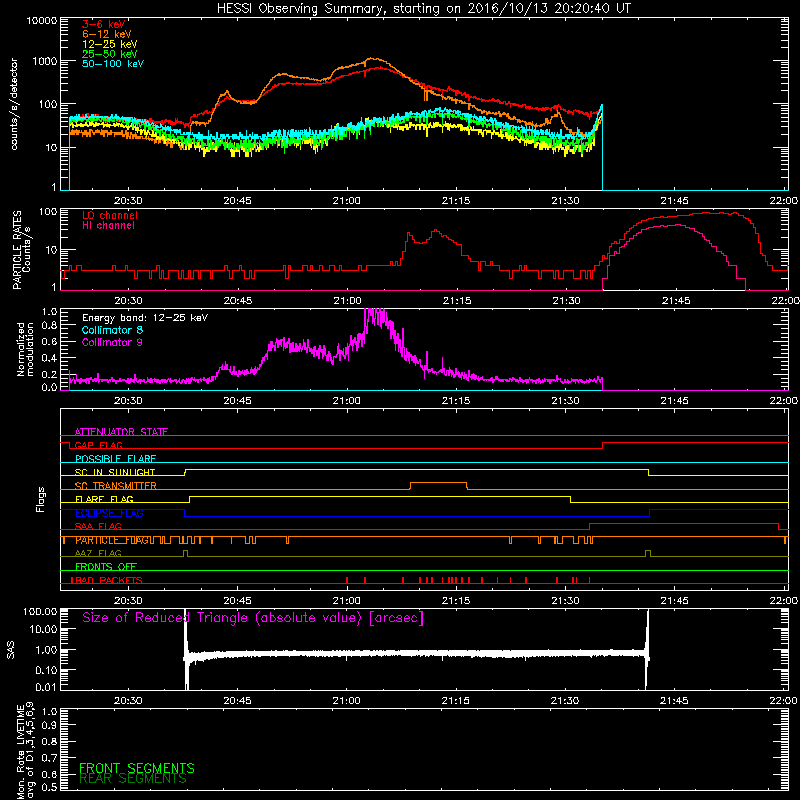
Task: Click the POSSIBLE FLARE flag label
Action: [116, 459]
